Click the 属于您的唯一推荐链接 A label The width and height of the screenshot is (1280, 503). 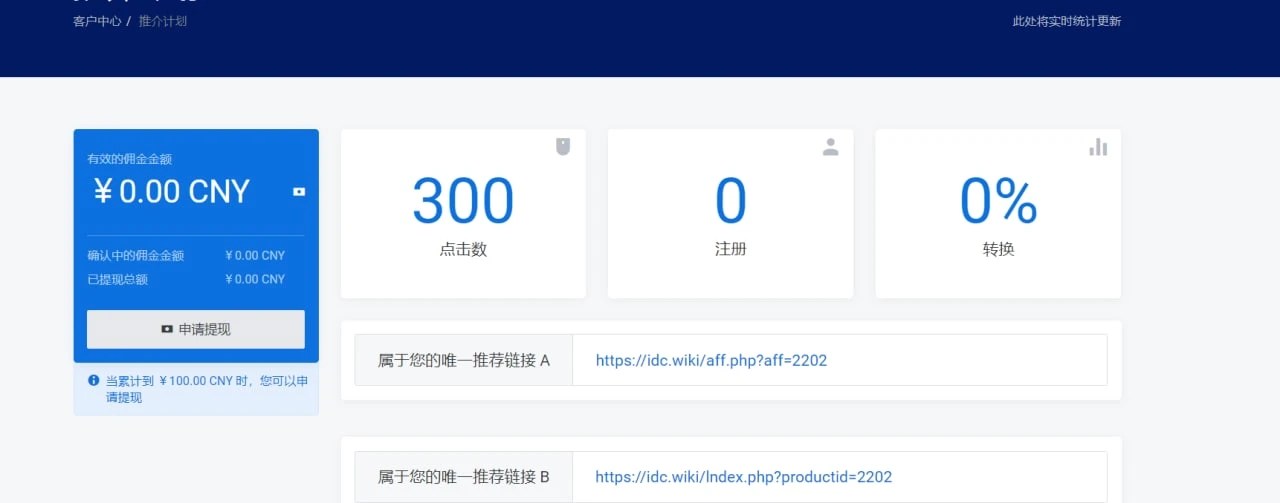point(464,360)
